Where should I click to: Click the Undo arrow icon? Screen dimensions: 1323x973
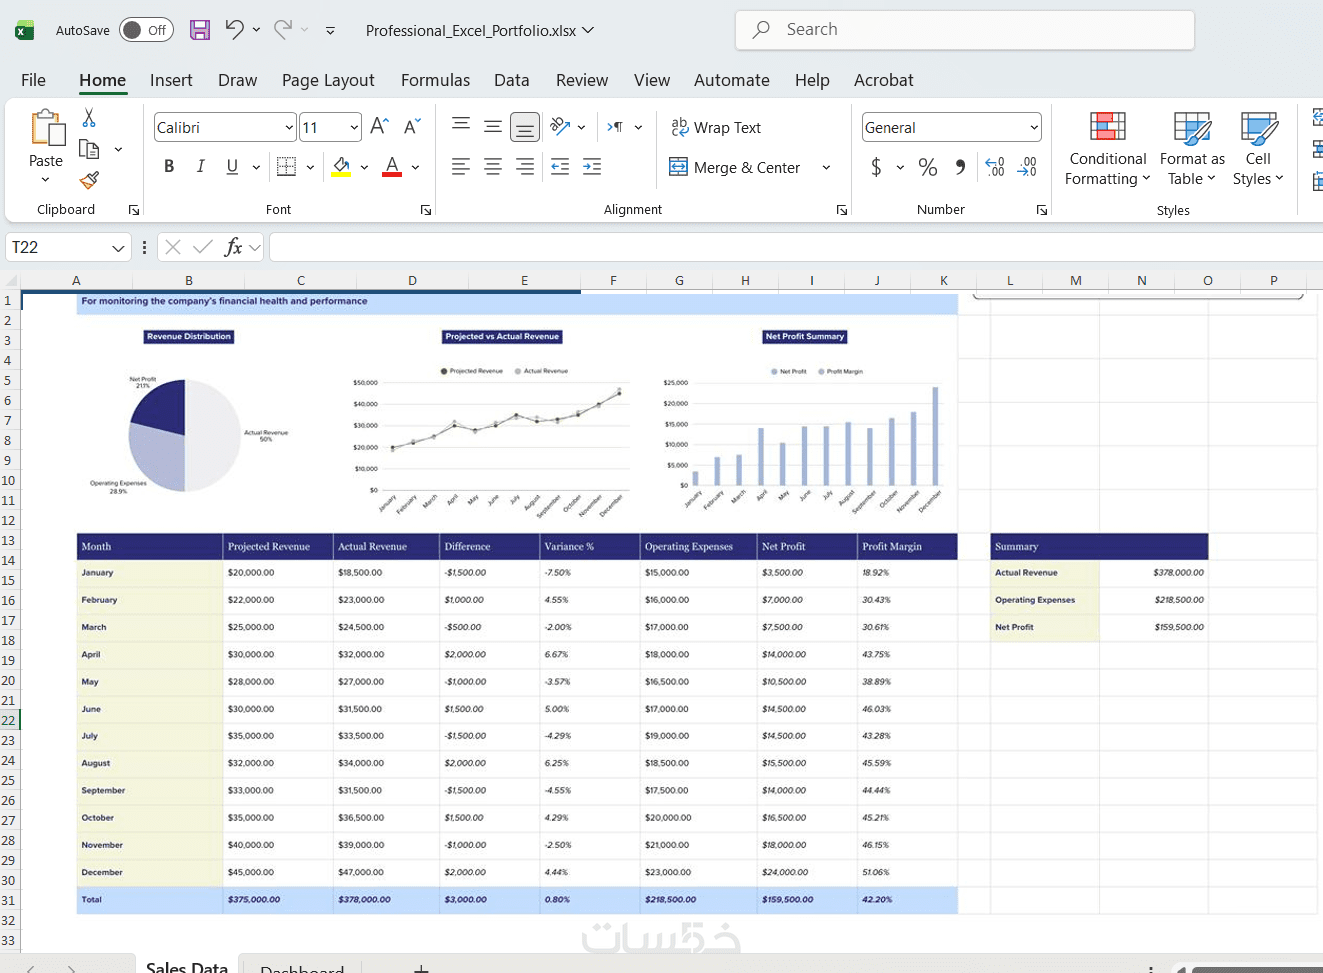click(234, 29)
